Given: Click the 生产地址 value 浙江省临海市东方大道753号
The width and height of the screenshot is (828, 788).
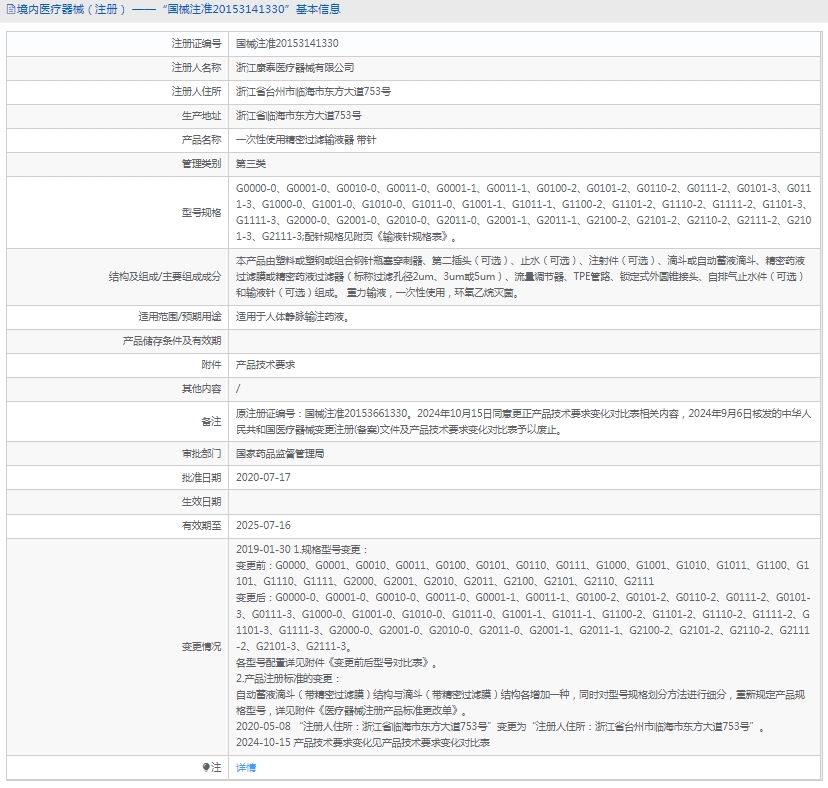Looking at the screenshot, I should pyautogui.click(x=298, y=116).
